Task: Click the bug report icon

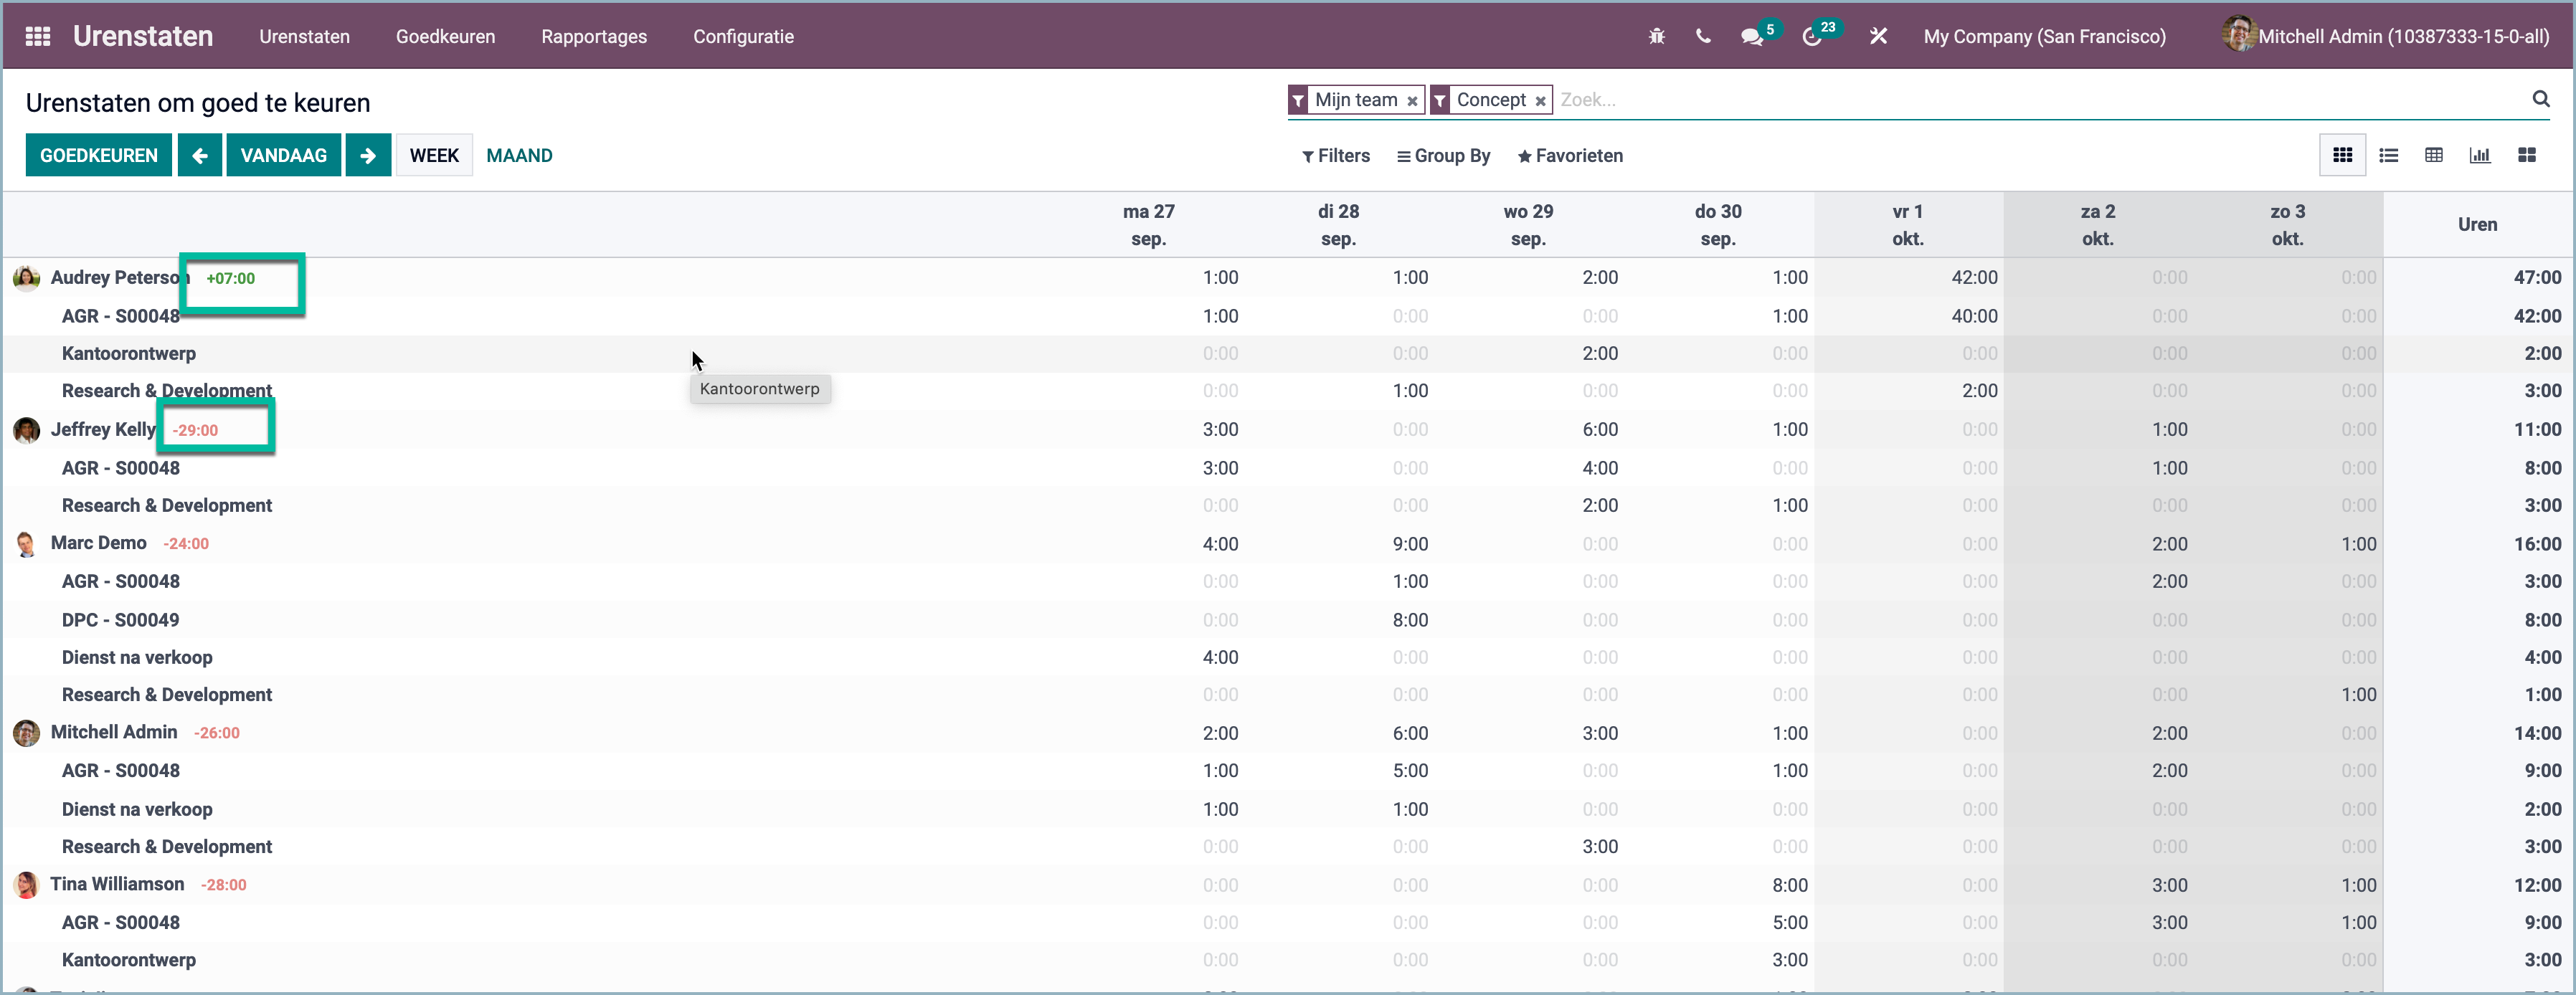Action: 1656,35
